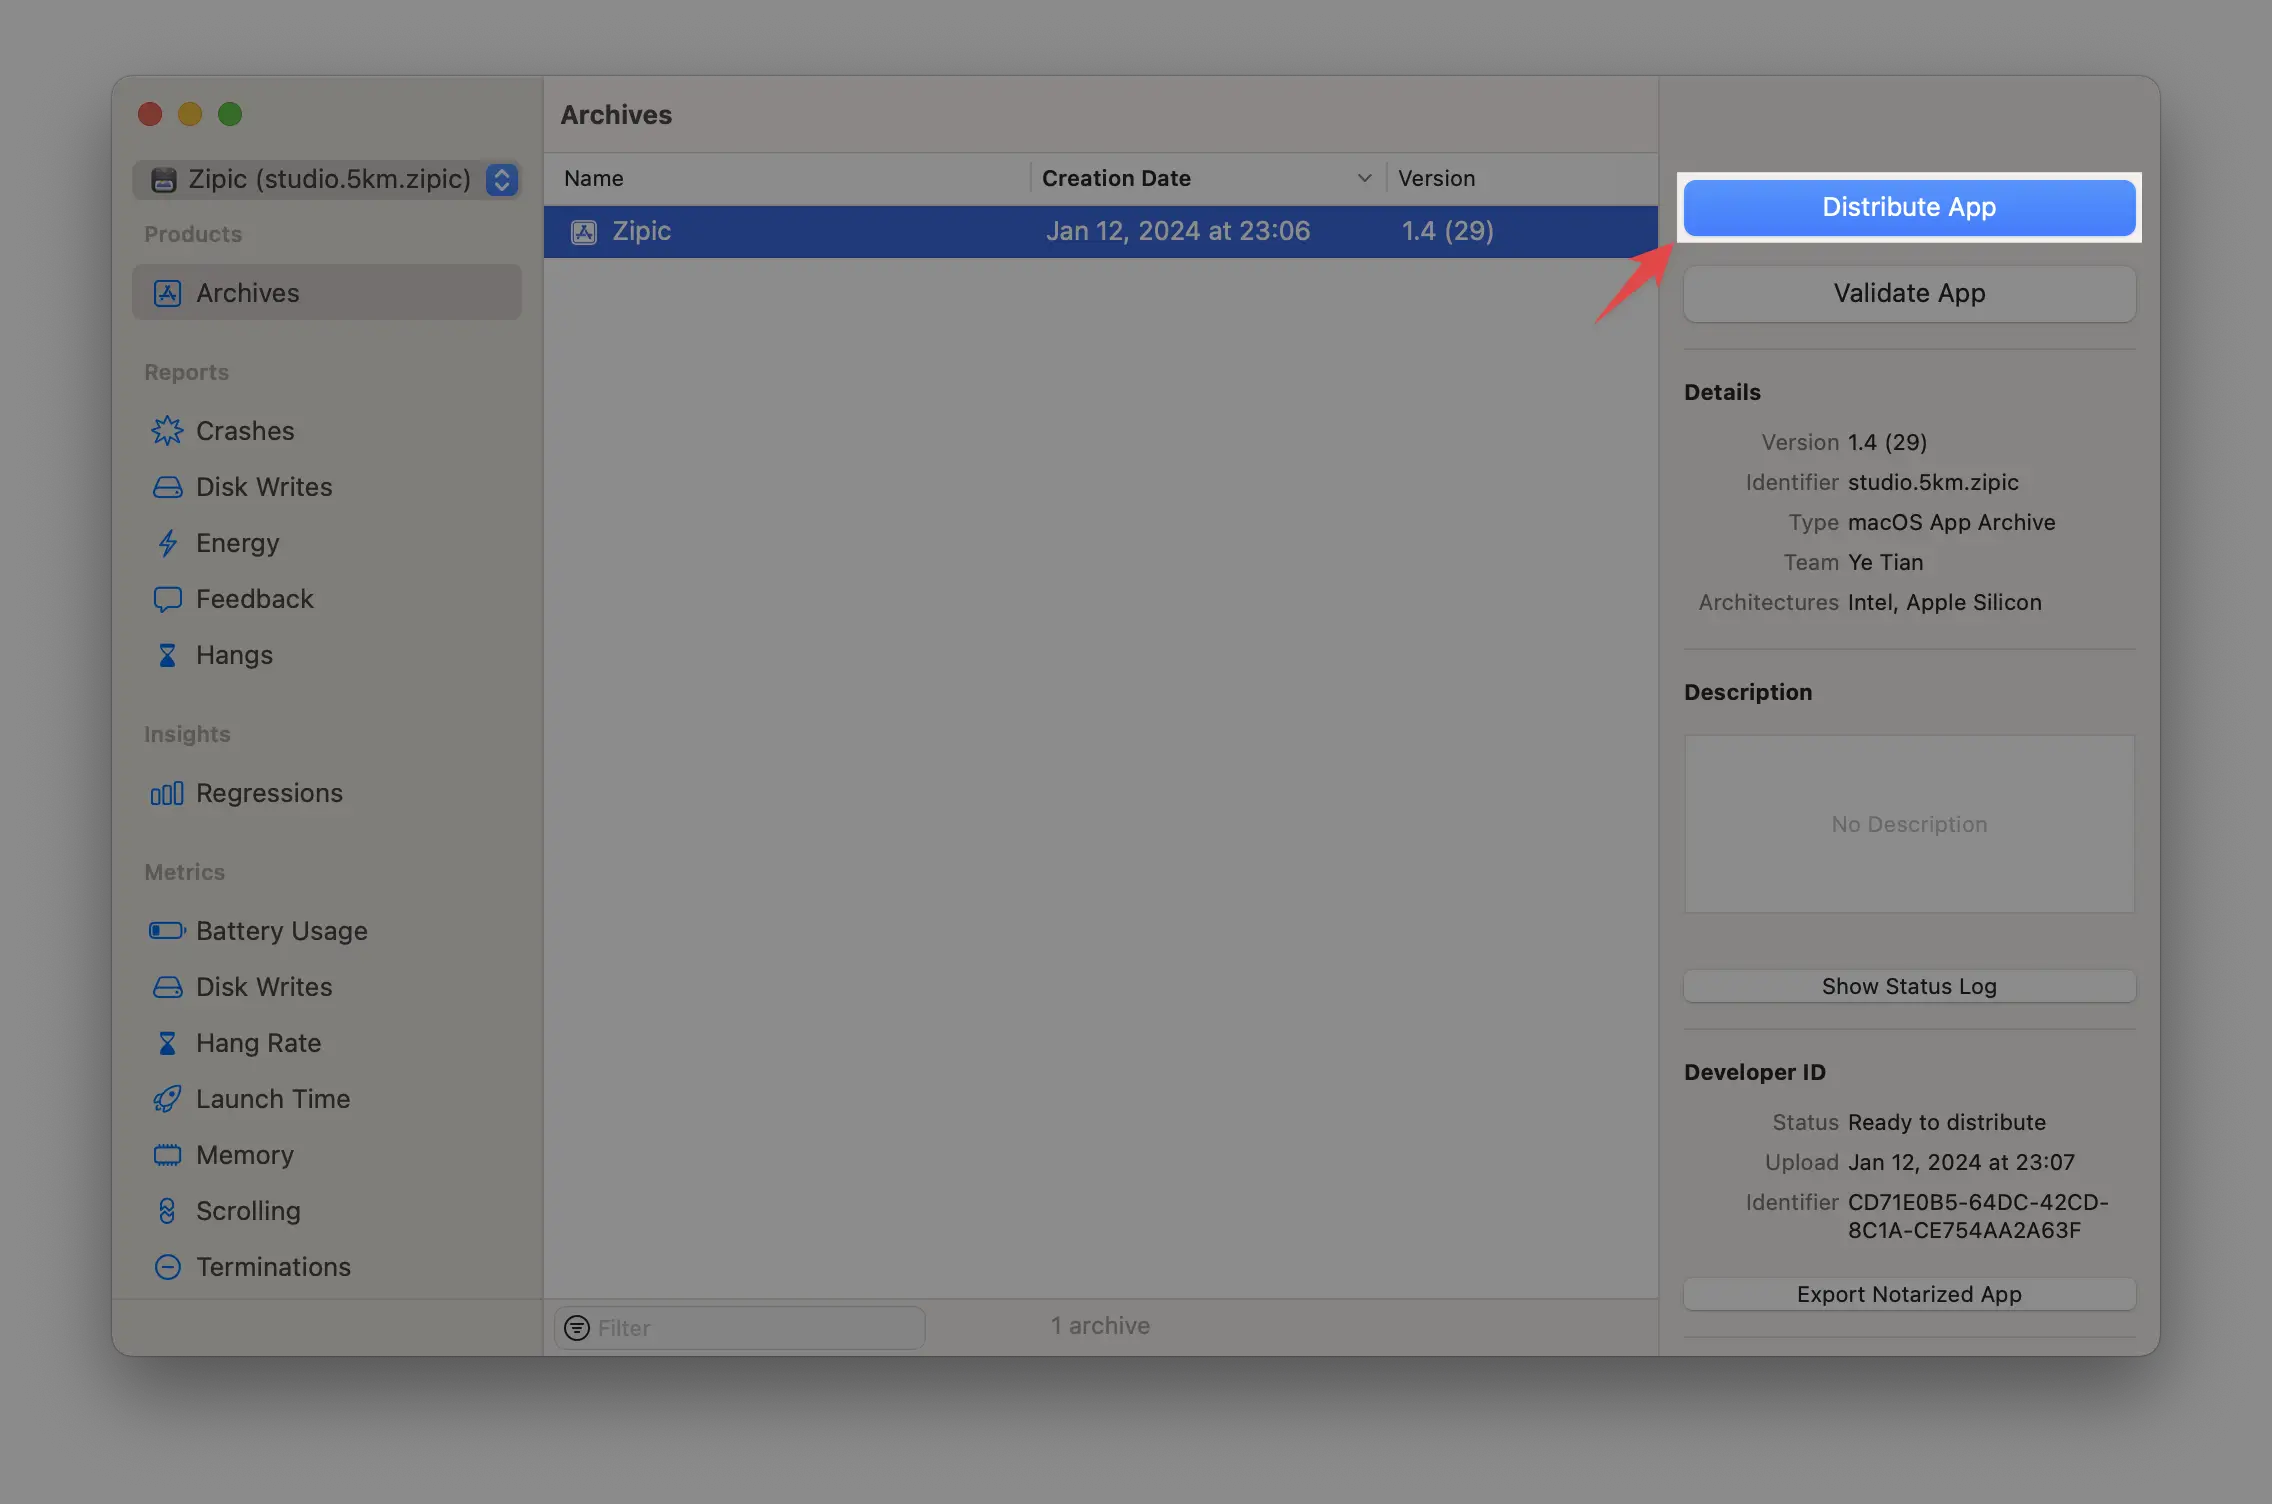Click the yellow minimize window button

pos(190,114)
